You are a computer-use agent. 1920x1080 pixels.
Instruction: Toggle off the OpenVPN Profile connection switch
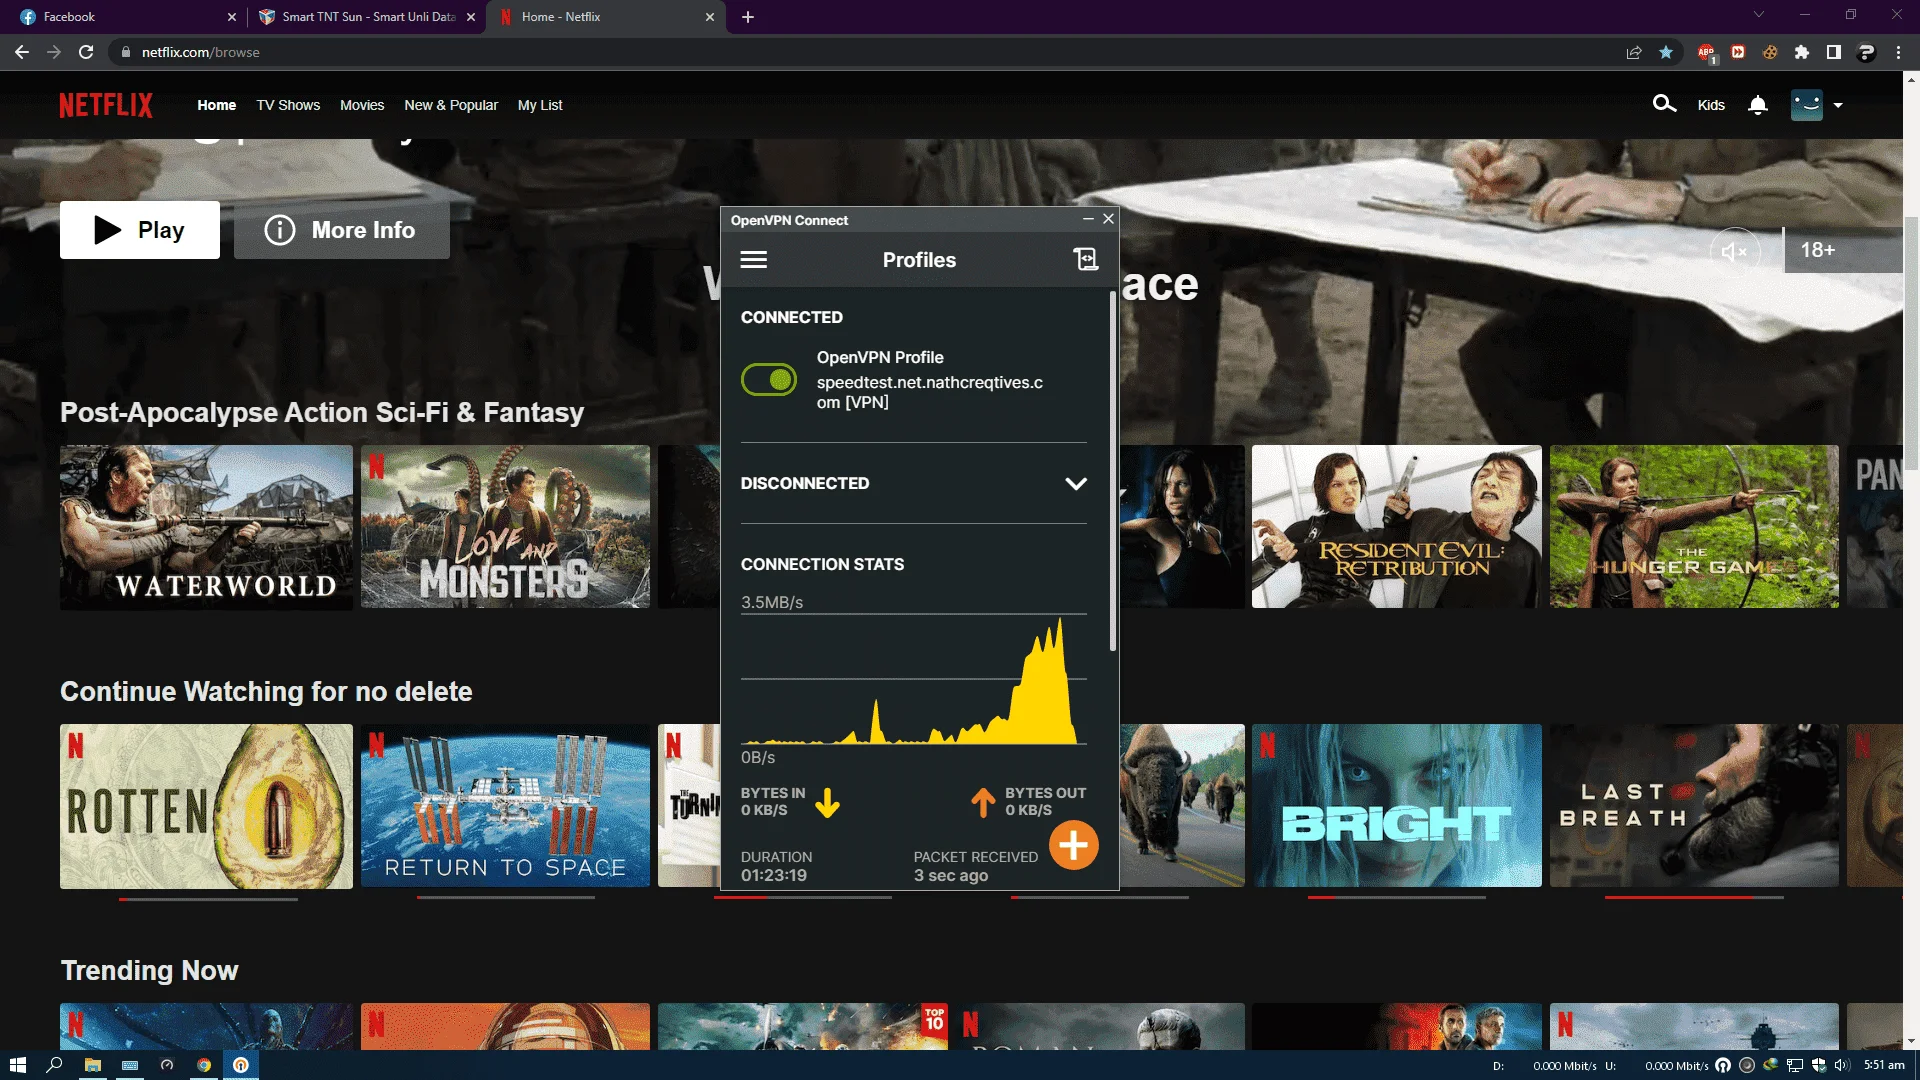(769, 379)
